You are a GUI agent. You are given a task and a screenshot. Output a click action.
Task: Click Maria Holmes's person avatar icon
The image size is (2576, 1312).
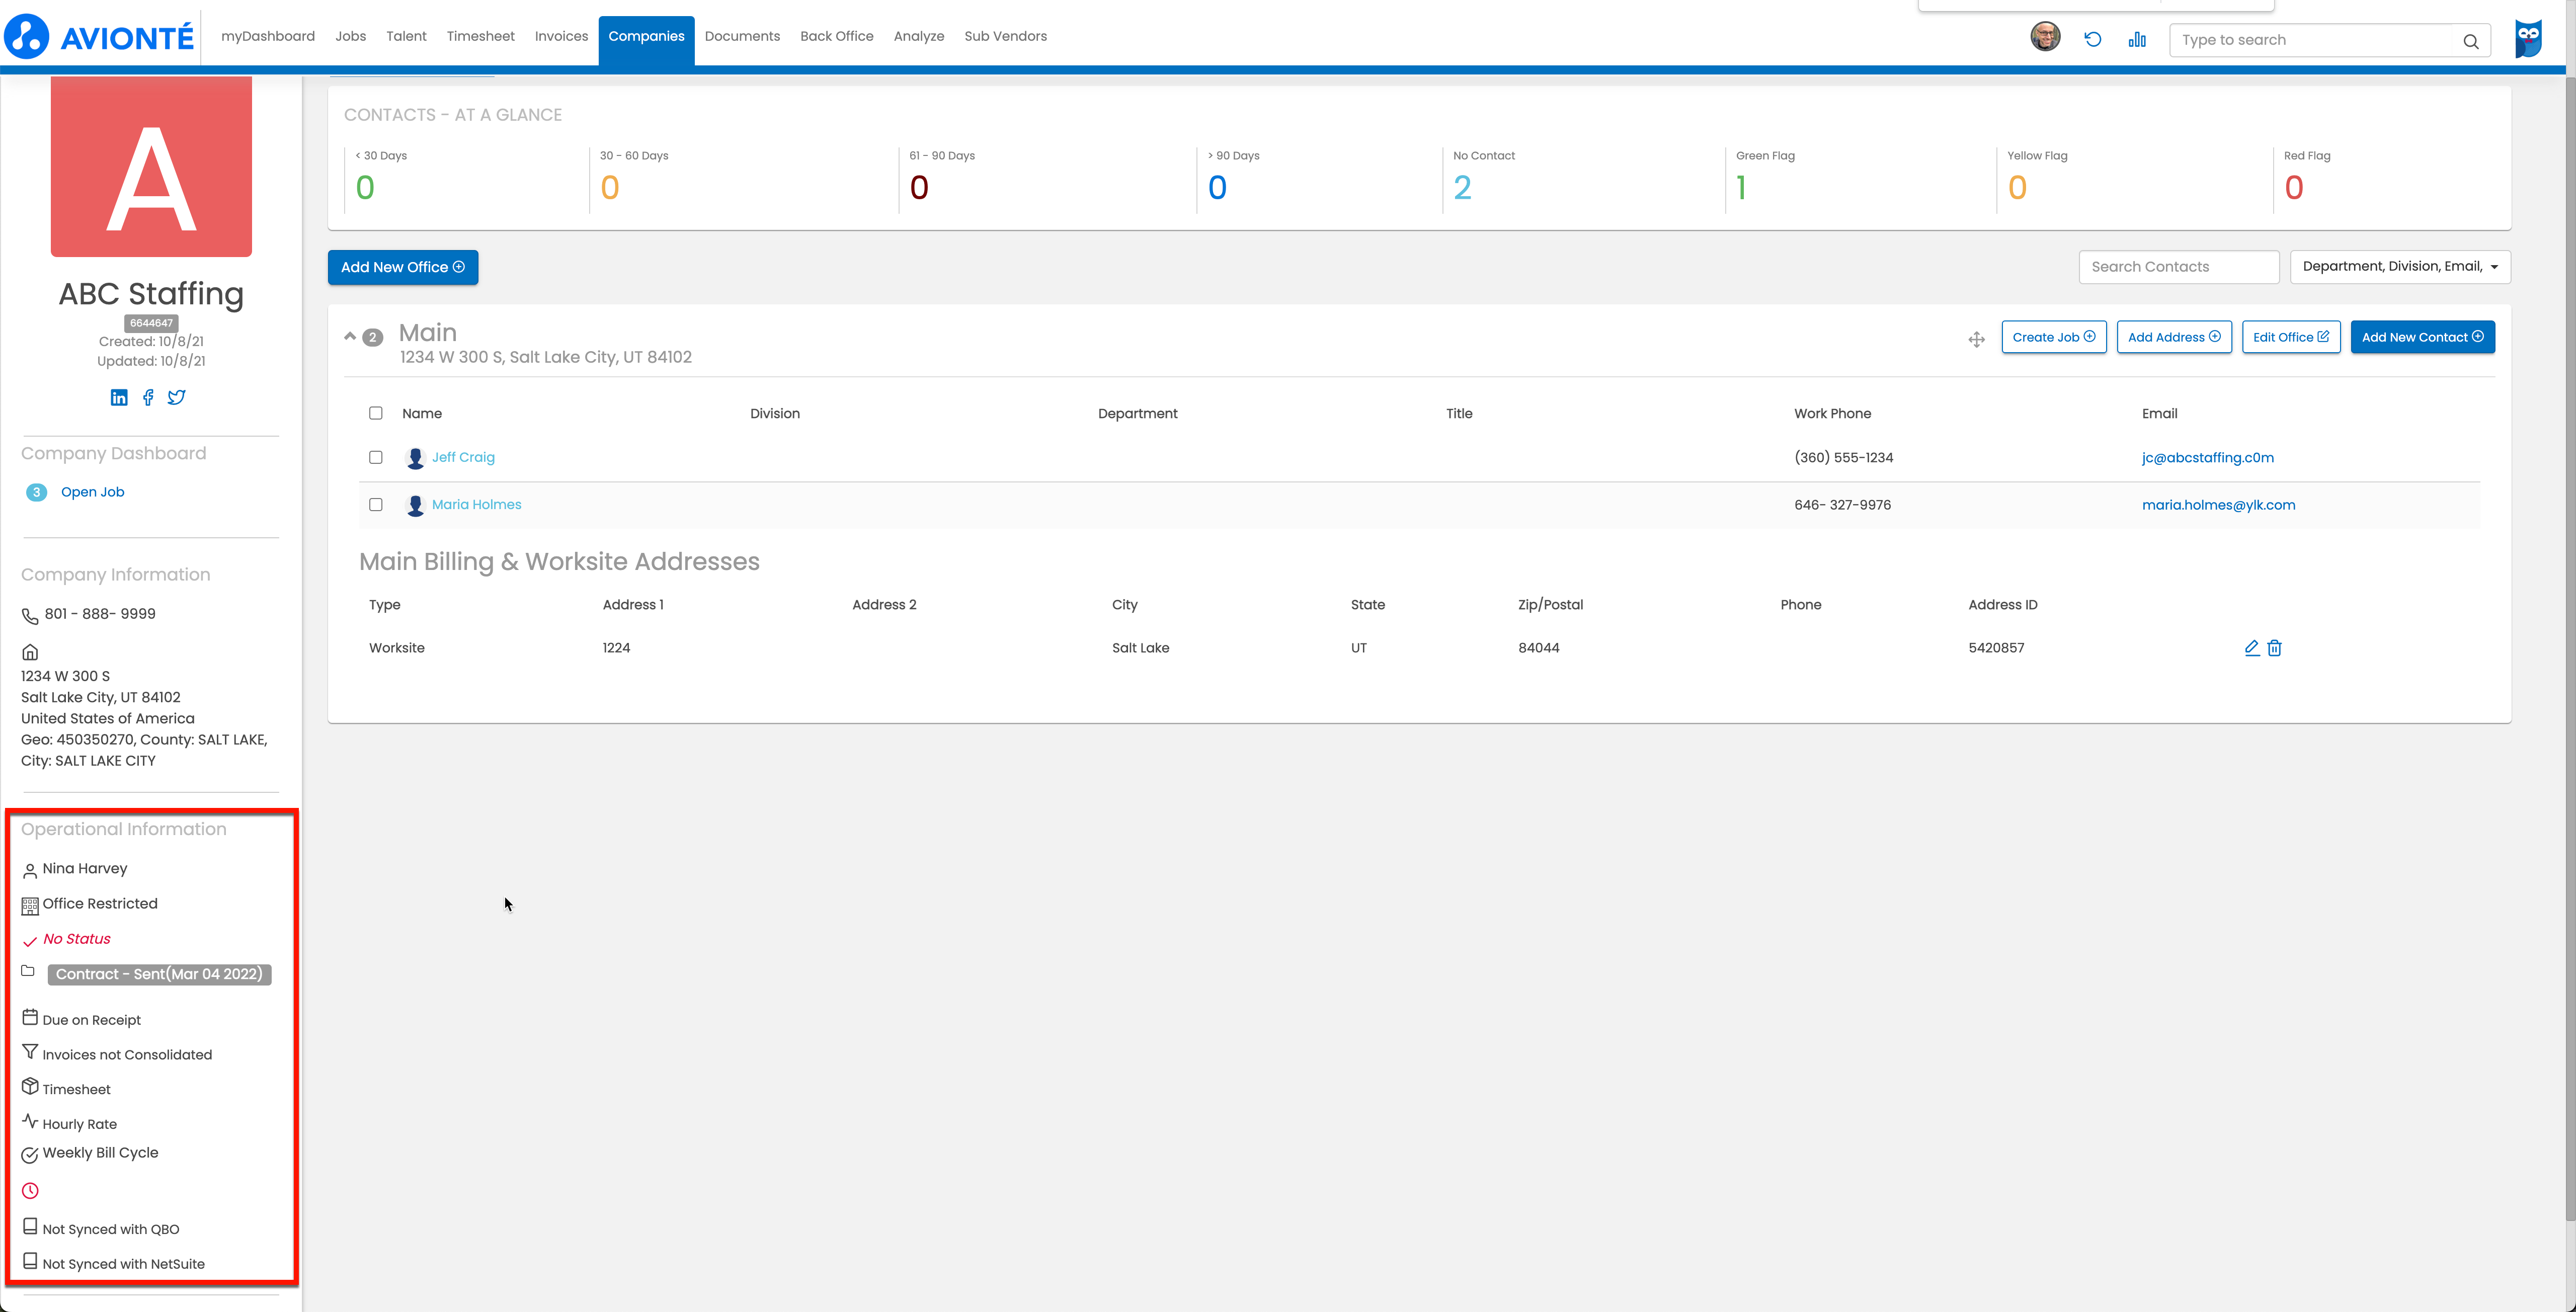click(415, 505)
